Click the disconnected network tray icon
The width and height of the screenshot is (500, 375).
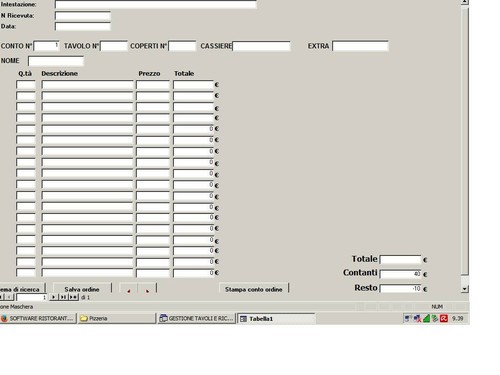click(417, 319)
